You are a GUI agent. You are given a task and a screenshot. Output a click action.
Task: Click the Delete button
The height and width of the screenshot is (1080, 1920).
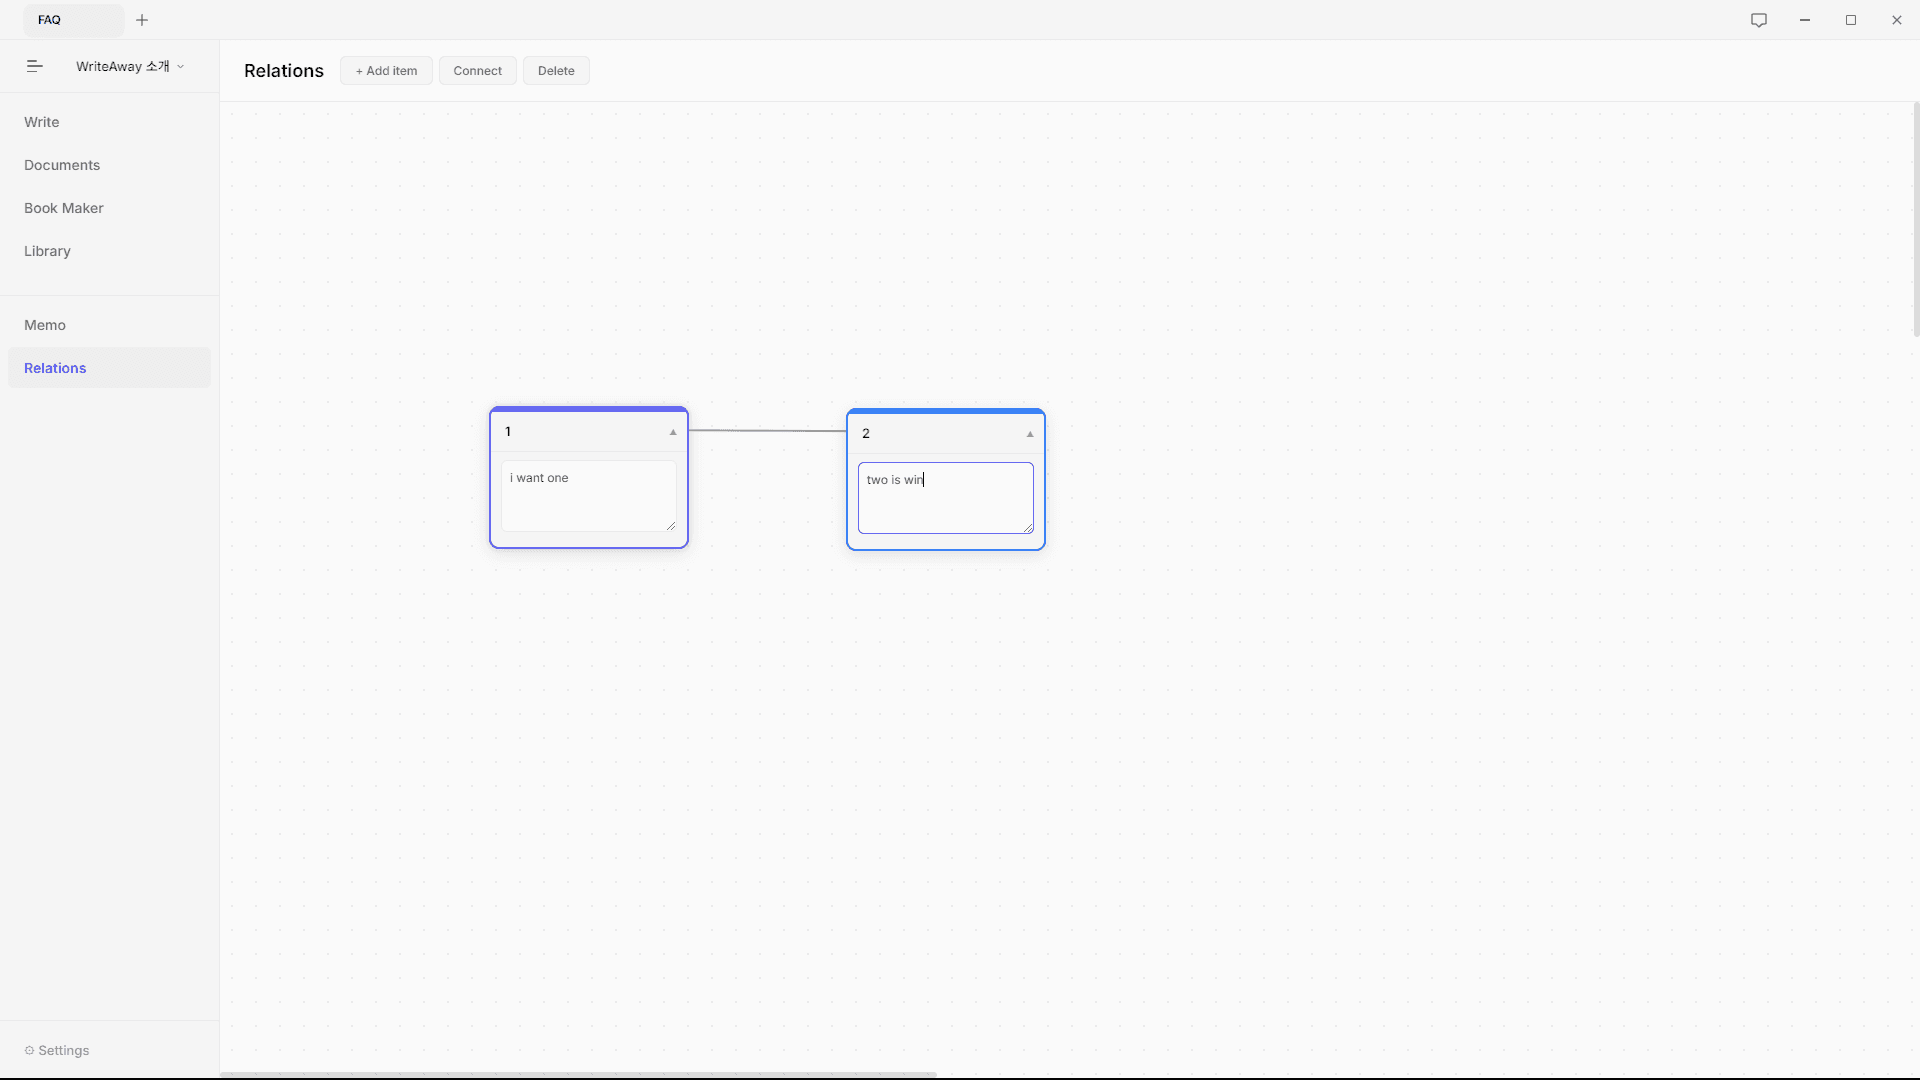pyautogui.click(x=556, y=71)
